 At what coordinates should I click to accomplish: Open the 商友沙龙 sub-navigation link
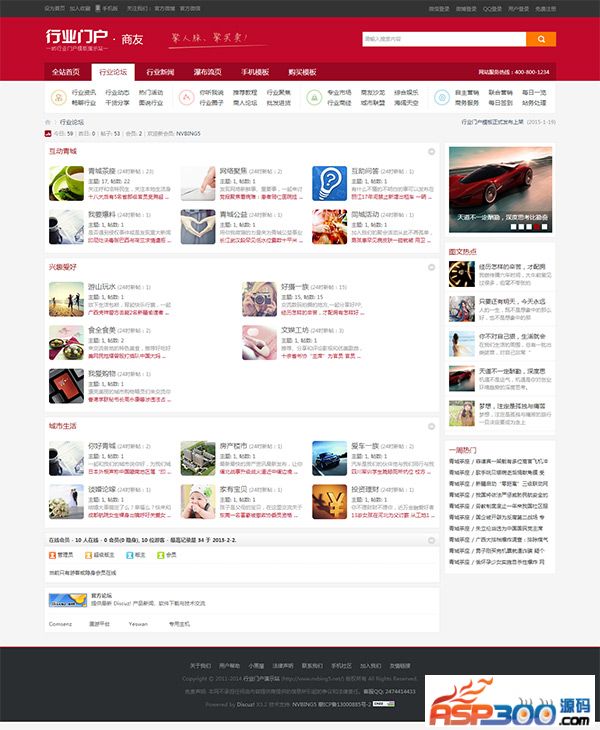(372, 93)
